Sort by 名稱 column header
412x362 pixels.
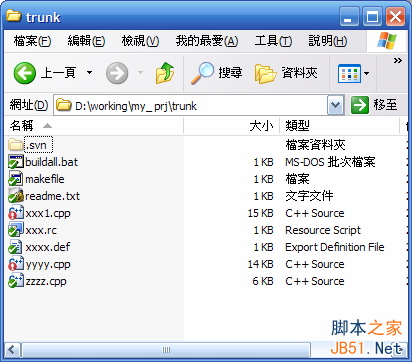click(94, 126)
